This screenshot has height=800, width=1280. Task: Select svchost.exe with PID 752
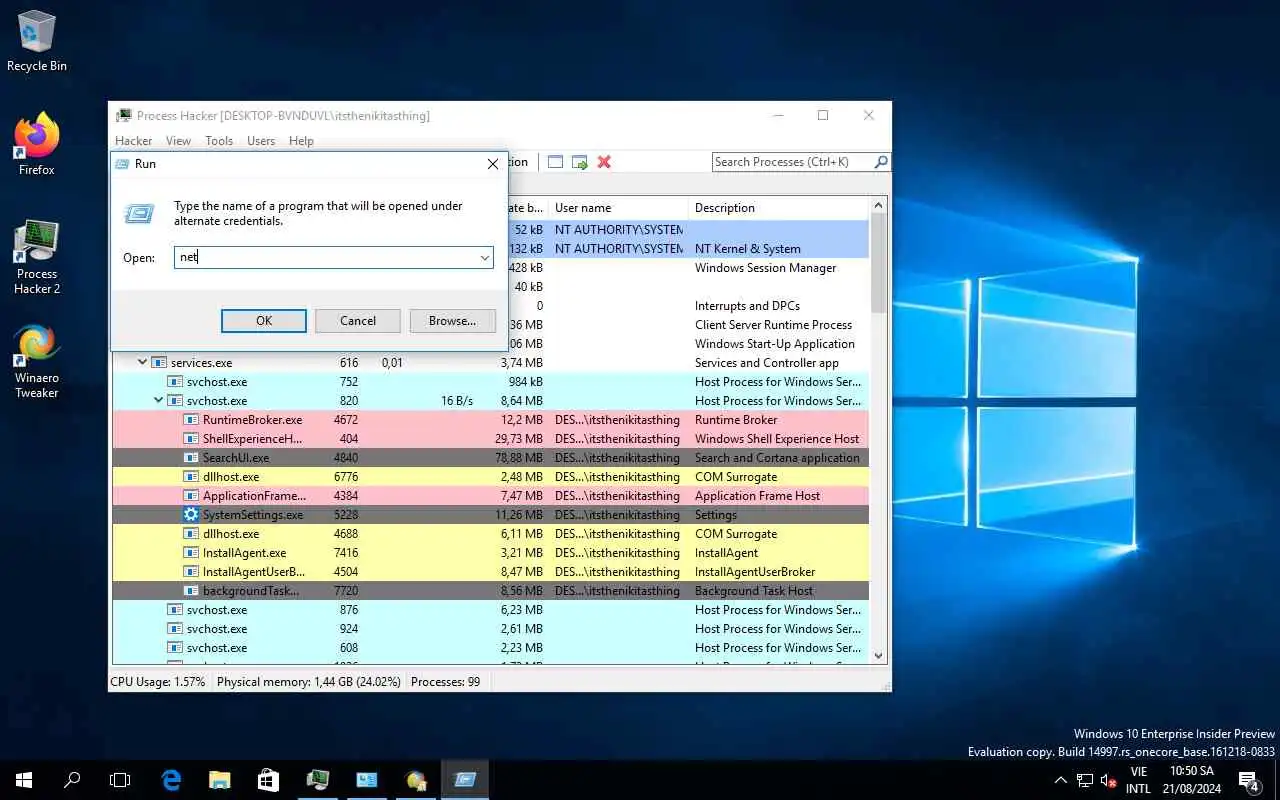(490, 382)
